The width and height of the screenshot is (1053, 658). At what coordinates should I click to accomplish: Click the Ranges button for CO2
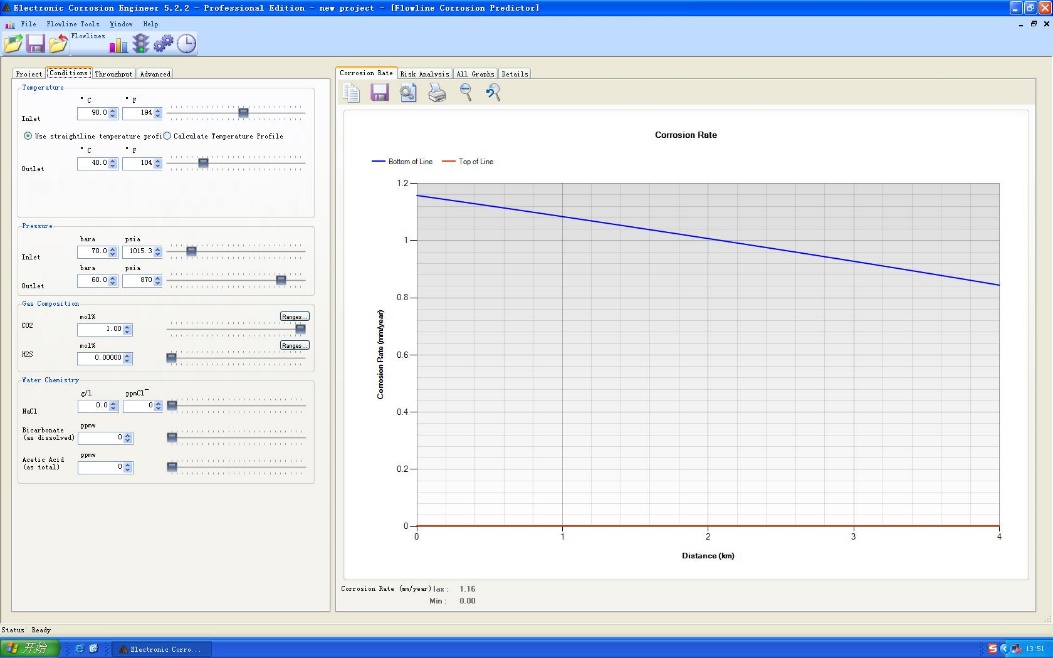pos(294,316)
